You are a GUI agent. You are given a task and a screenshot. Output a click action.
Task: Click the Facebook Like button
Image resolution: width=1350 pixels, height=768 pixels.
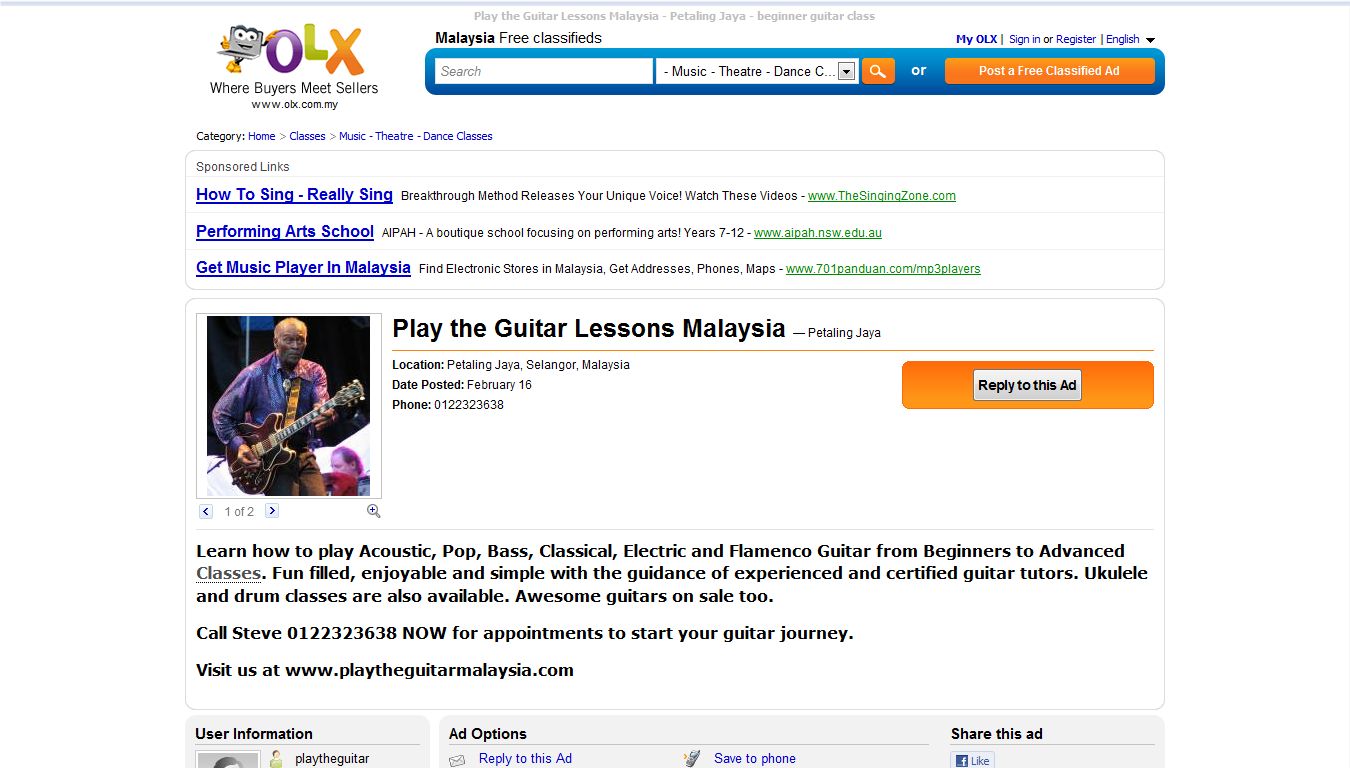(973, 761)
